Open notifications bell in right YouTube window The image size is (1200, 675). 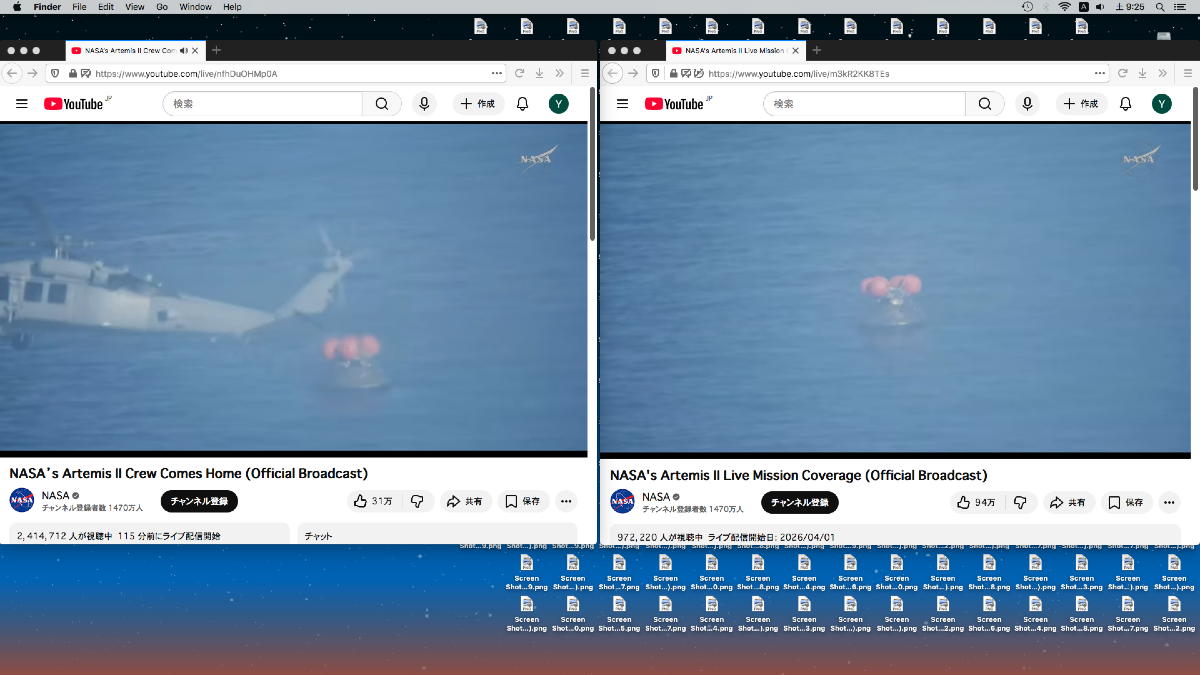pyautogui.click(x=1125, y=103)
